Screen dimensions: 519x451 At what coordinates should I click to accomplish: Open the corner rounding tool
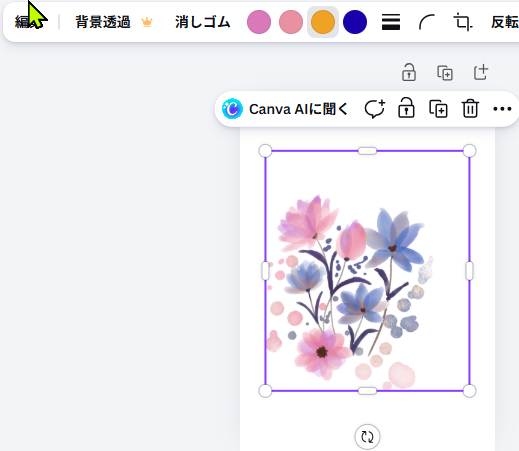(x=427, y=22)
